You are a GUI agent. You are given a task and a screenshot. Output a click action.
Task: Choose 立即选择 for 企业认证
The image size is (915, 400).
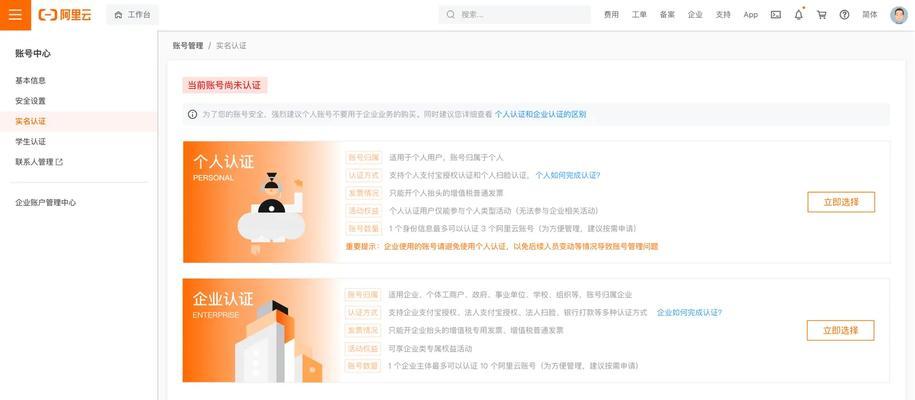[x=840, y=331]
